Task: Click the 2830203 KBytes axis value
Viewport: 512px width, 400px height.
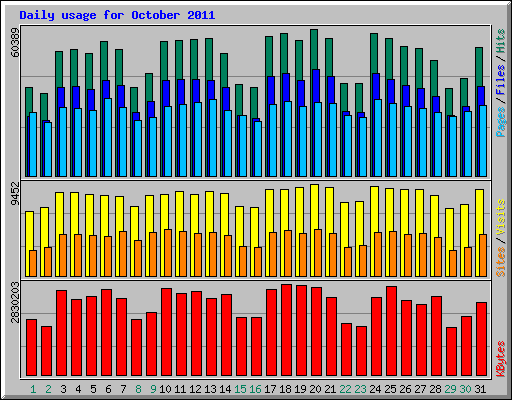Action: point(15,302)
